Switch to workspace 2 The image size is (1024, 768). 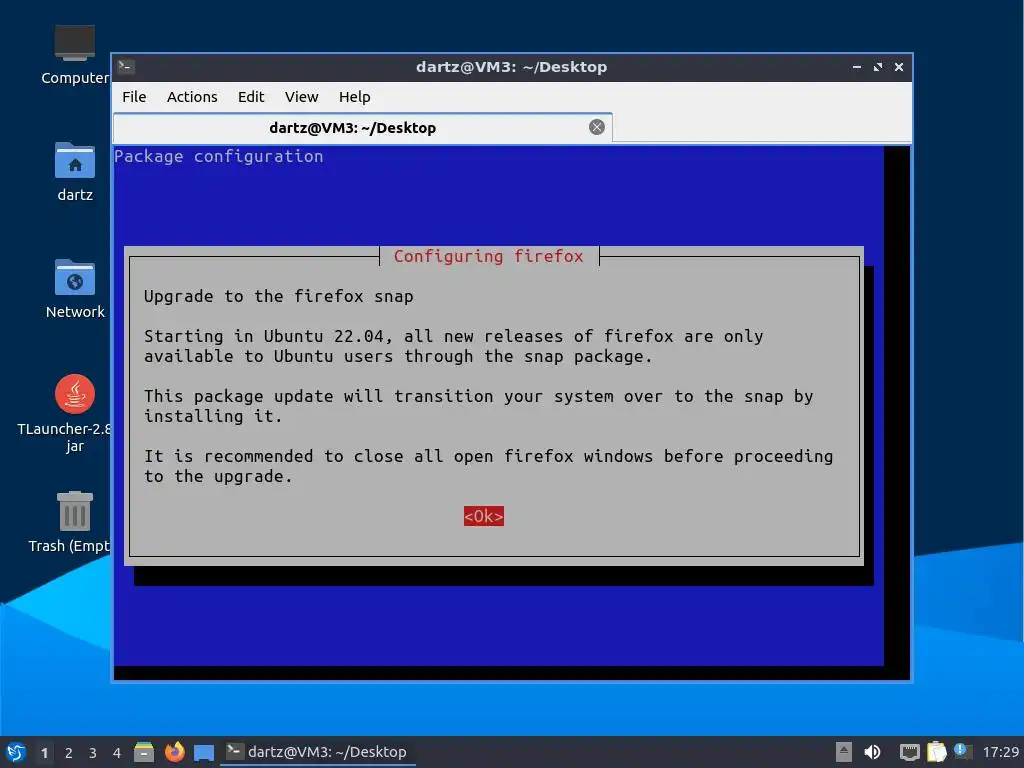(x=69, y=753)
